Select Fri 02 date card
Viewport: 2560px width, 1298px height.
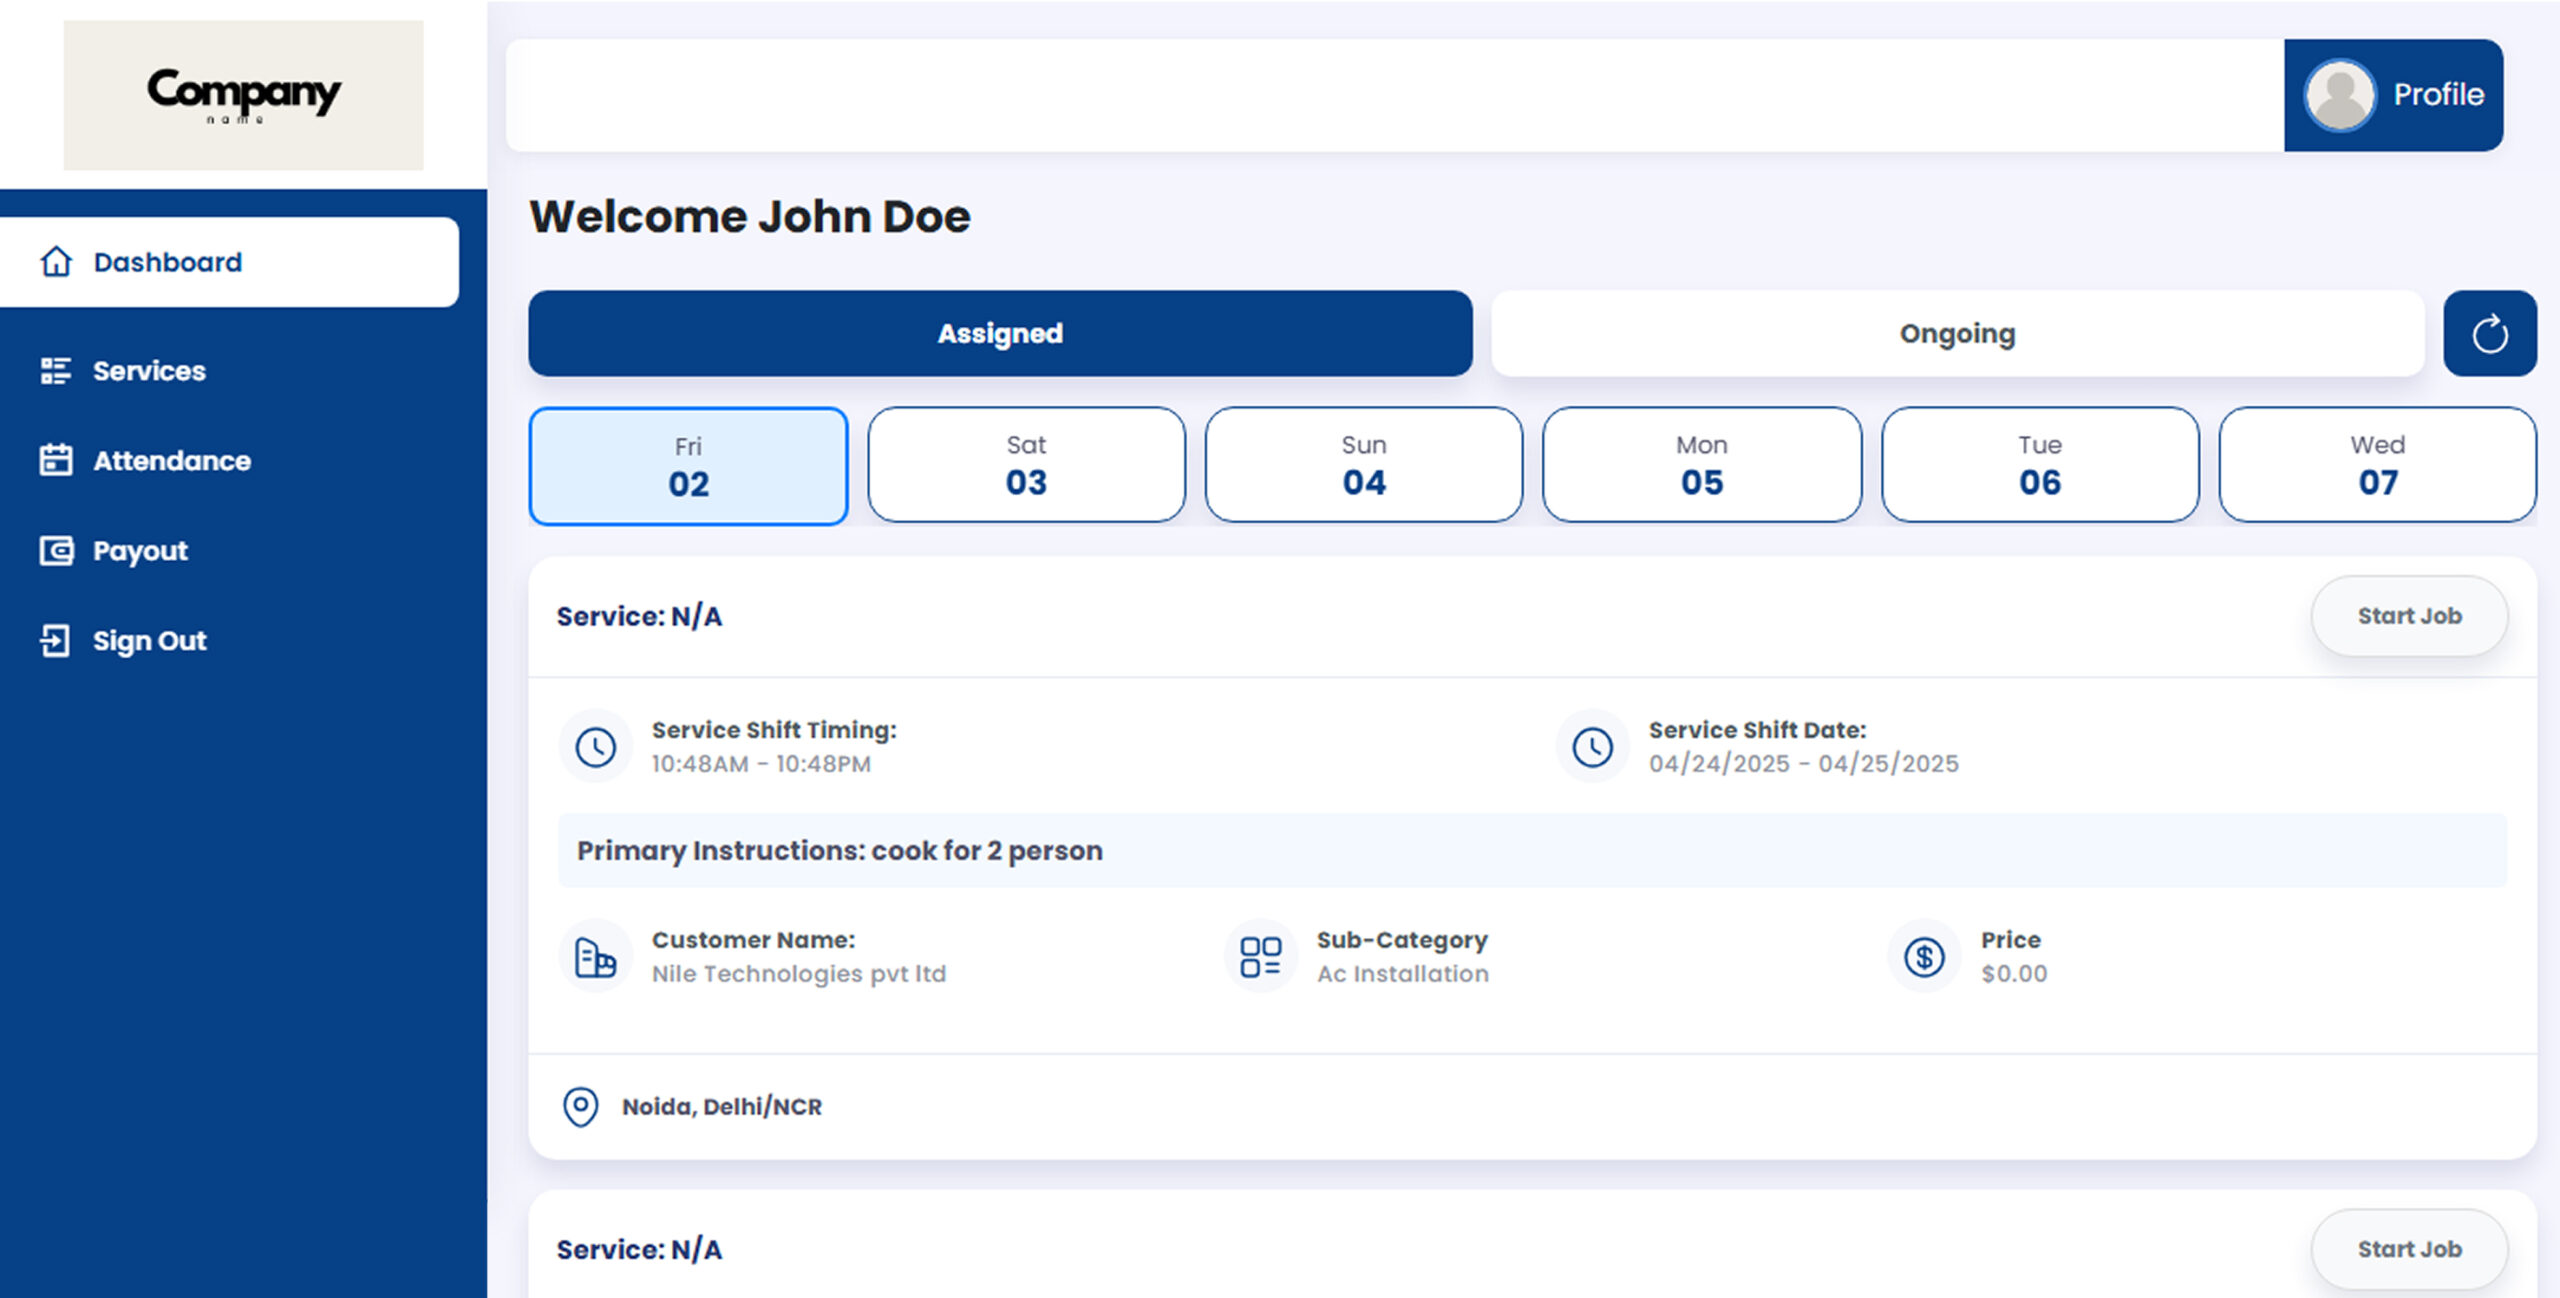688,466
